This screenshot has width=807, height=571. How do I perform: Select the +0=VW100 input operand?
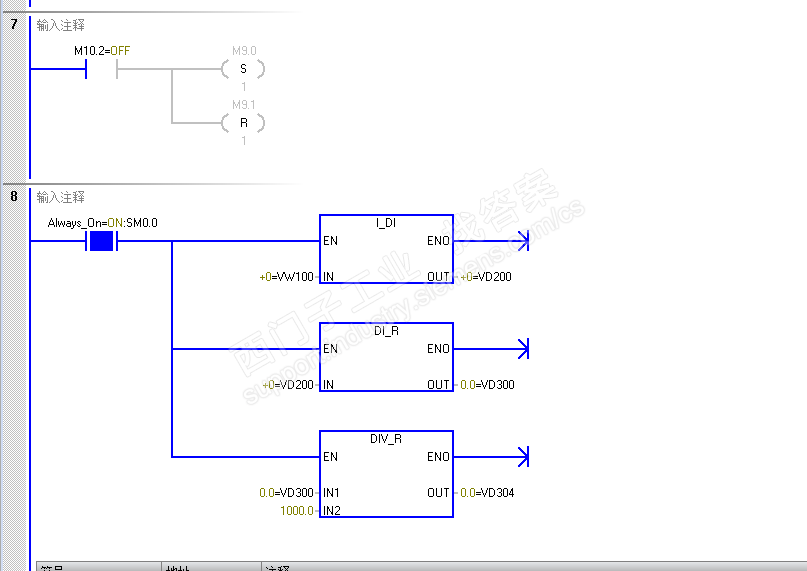[287, 277]
